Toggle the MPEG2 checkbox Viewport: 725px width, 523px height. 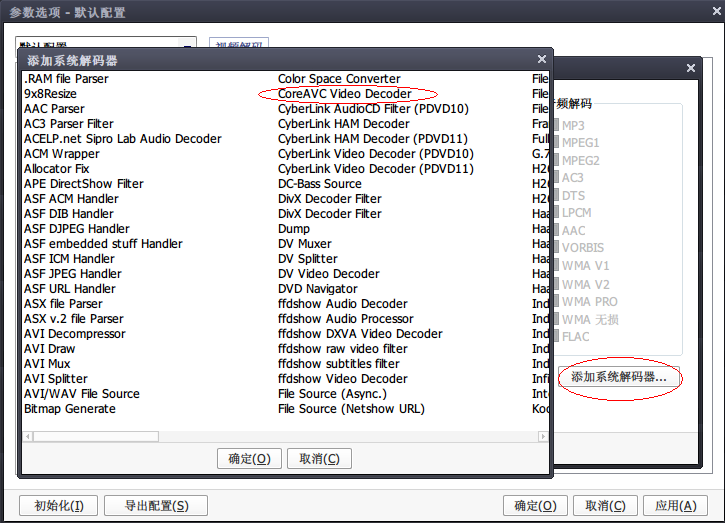[556, 160]
